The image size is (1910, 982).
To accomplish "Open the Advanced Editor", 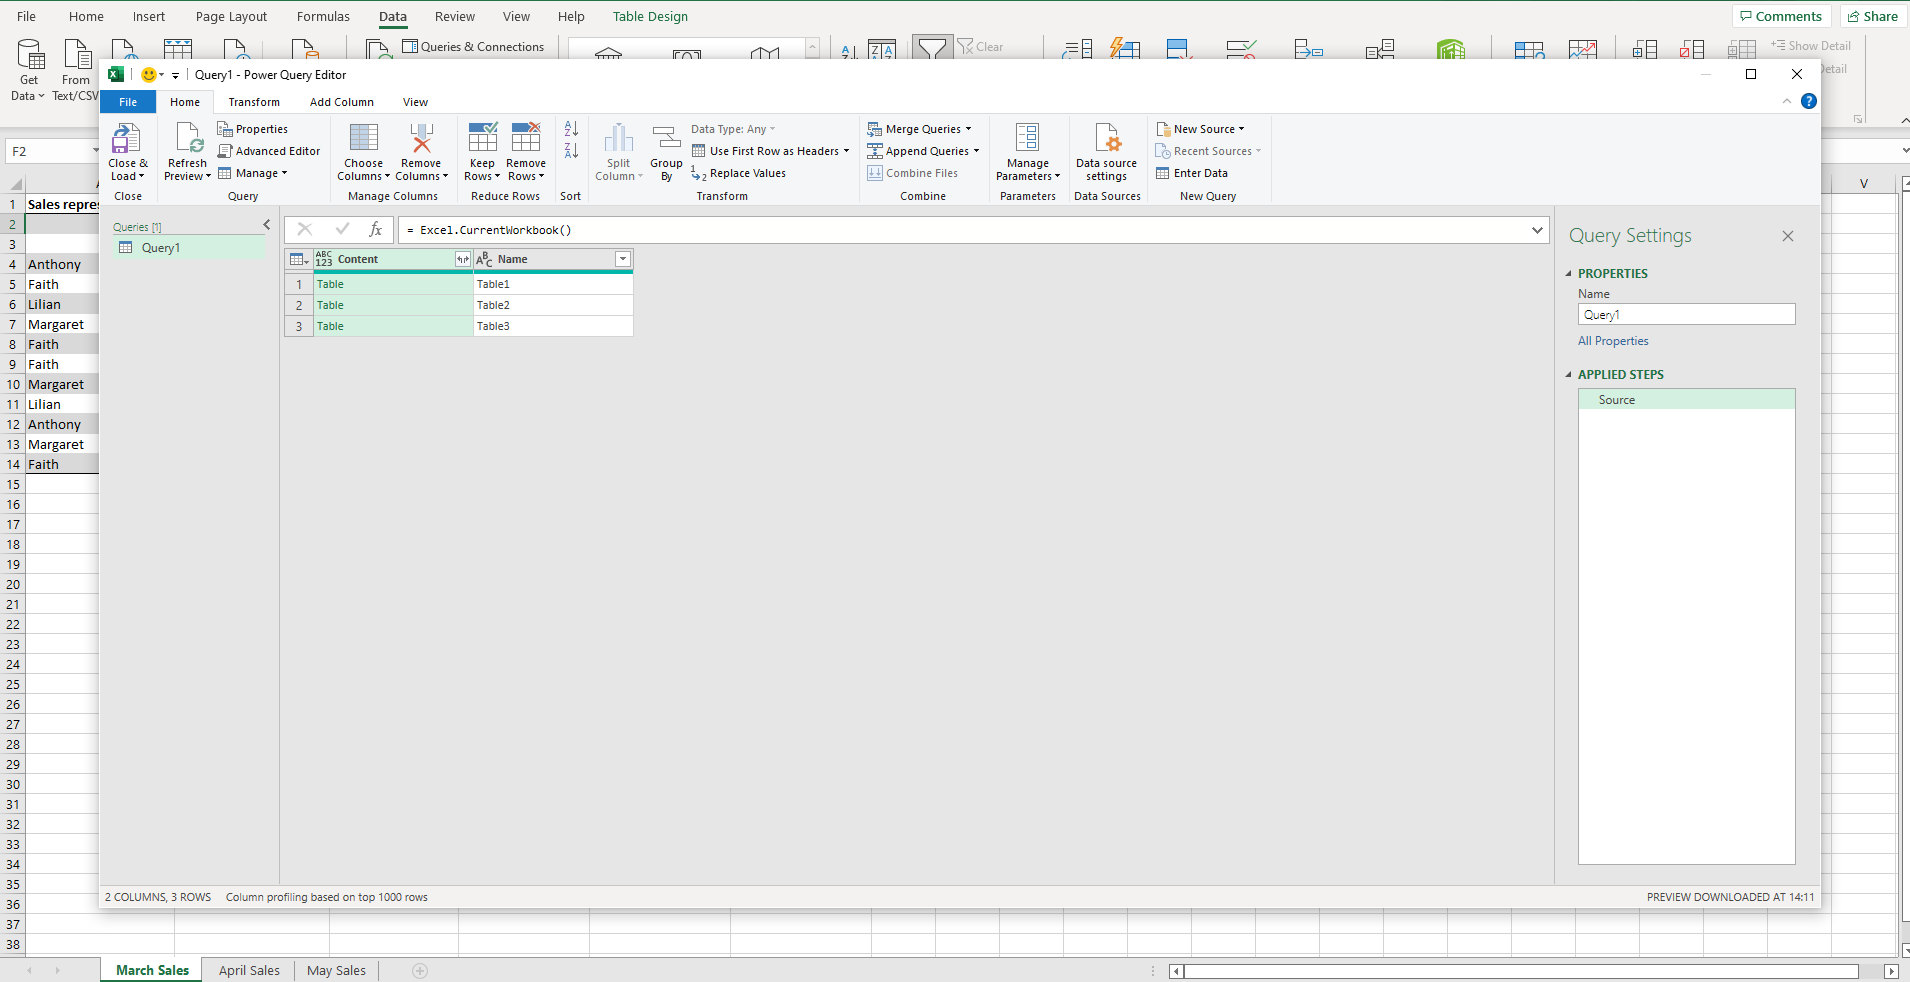I will [269, 150].
